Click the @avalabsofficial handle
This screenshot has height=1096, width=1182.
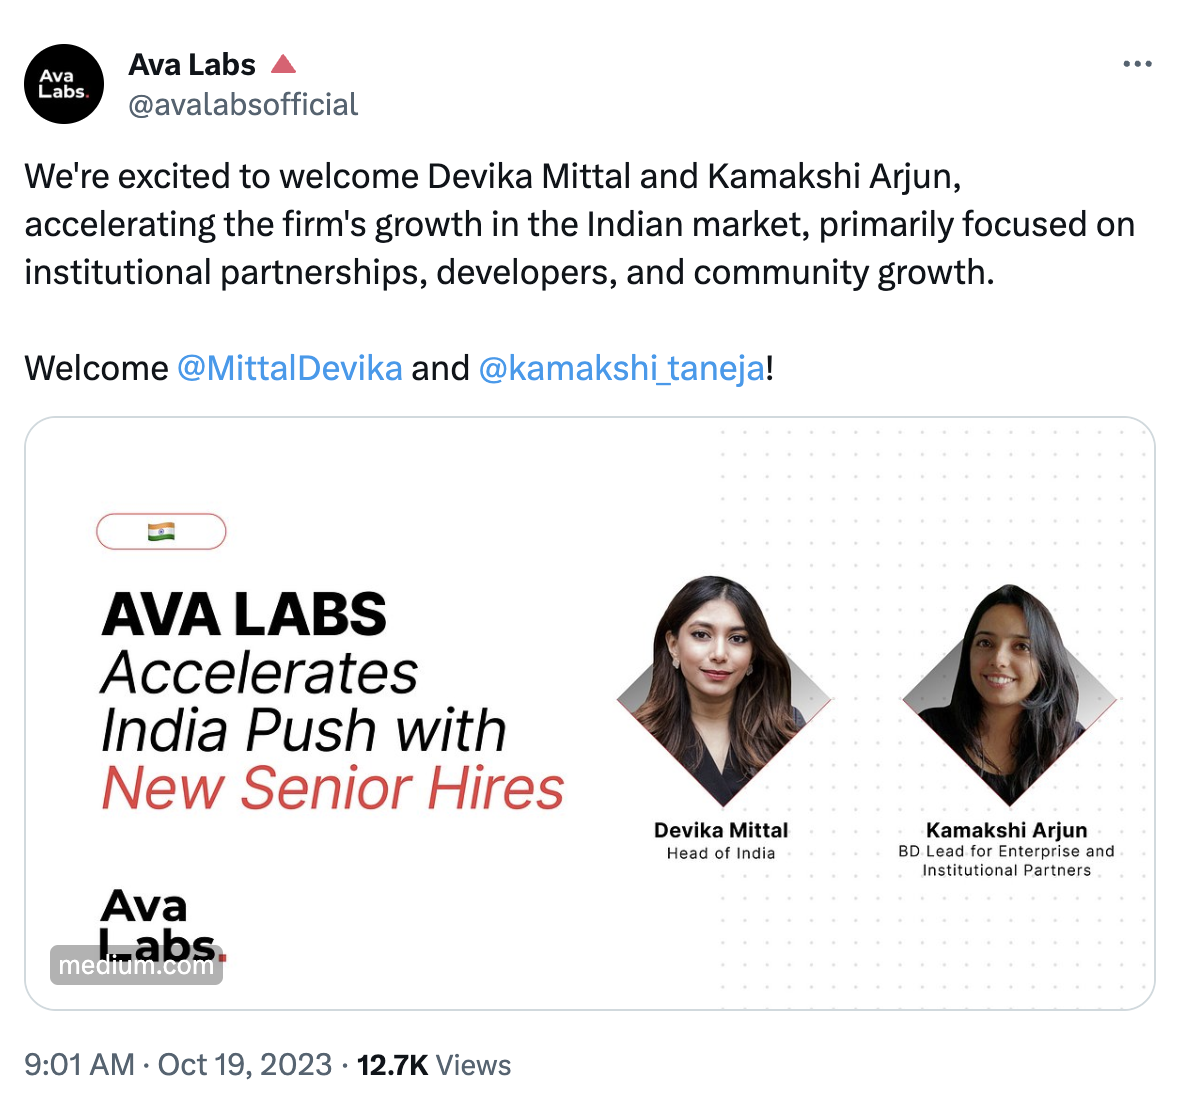tap(243, 105)
